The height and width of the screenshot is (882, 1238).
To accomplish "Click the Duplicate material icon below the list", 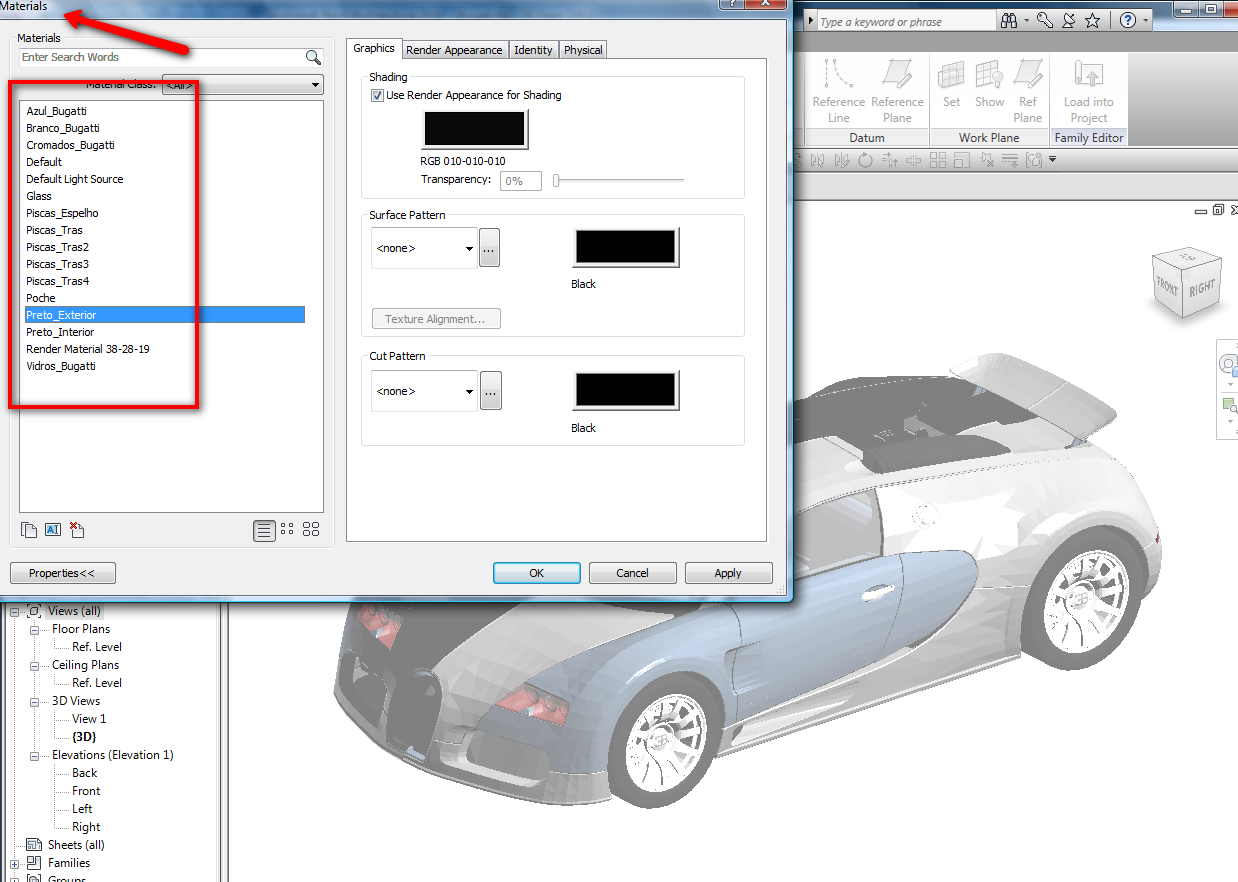I will tap(29, 530).
